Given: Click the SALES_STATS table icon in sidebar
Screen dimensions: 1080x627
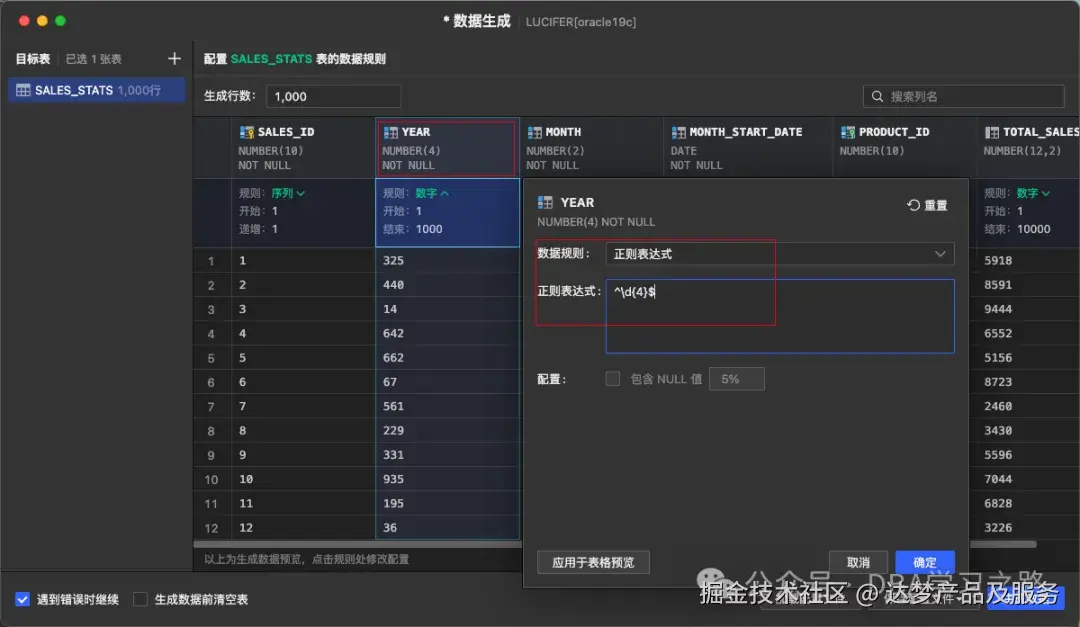Looking at the screenshot, I should [22, 90].
